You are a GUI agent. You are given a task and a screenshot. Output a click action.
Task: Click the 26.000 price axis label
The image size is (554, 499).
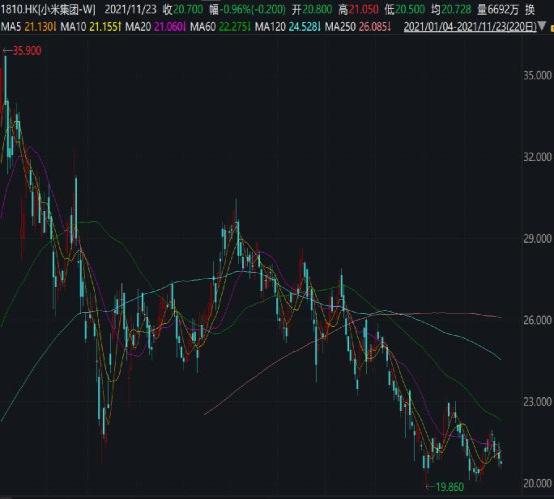pyautogui.click(x=537, y=320)
